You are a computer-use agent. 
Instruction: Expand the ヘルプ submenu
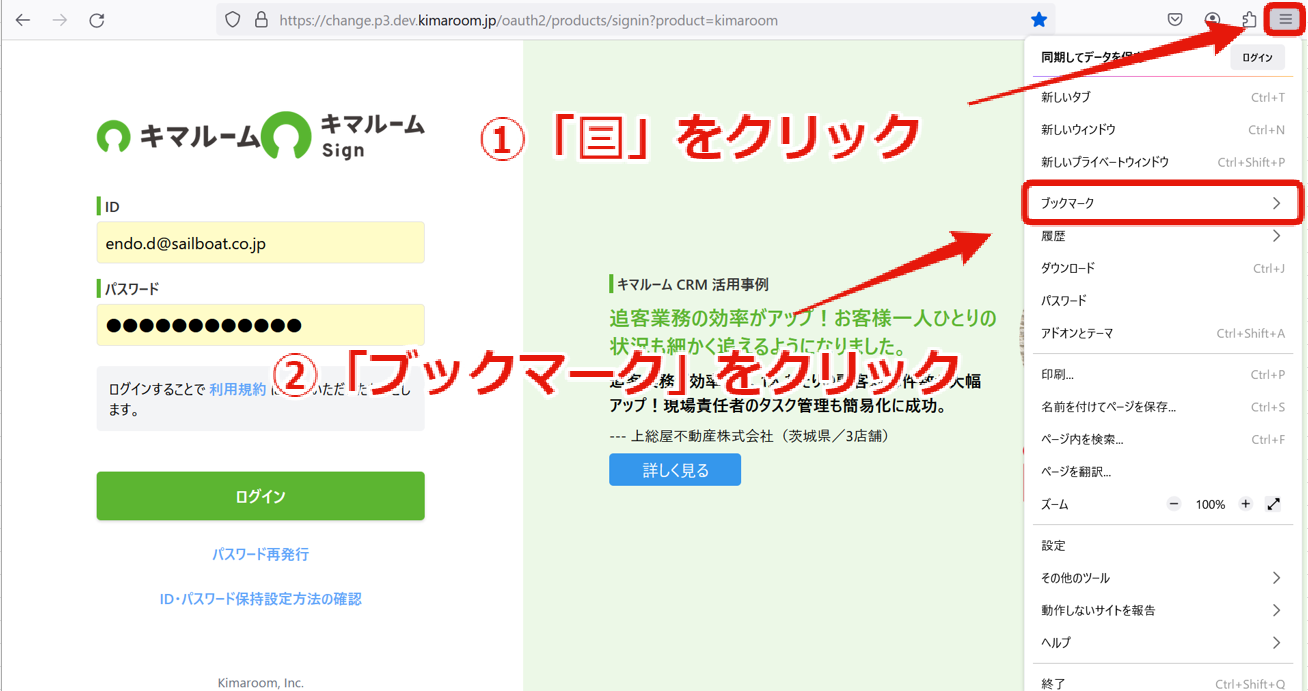coord(1162,642)
